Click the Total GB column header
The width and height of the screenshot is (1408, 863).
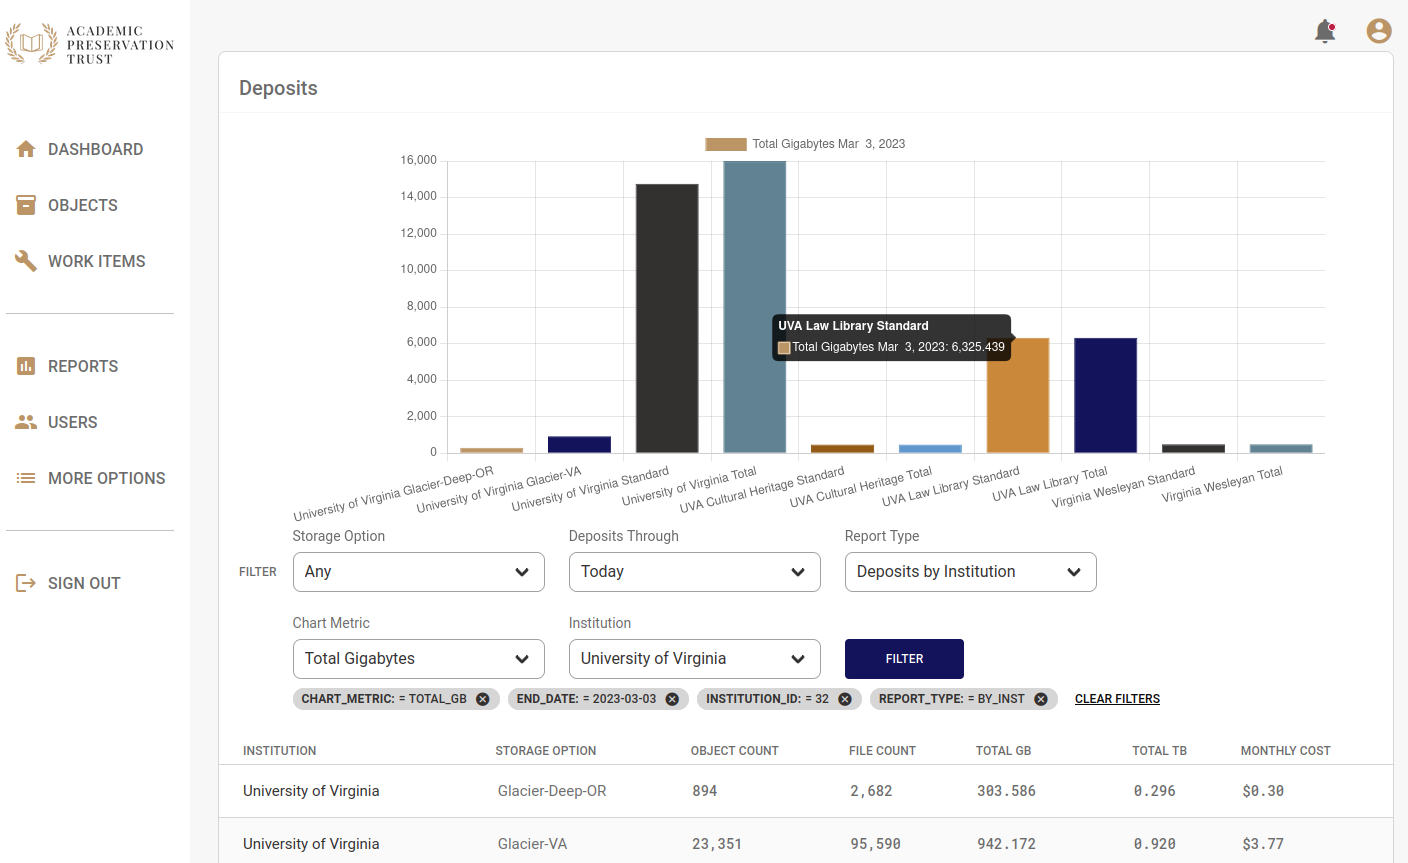(x=1004, y=751)
